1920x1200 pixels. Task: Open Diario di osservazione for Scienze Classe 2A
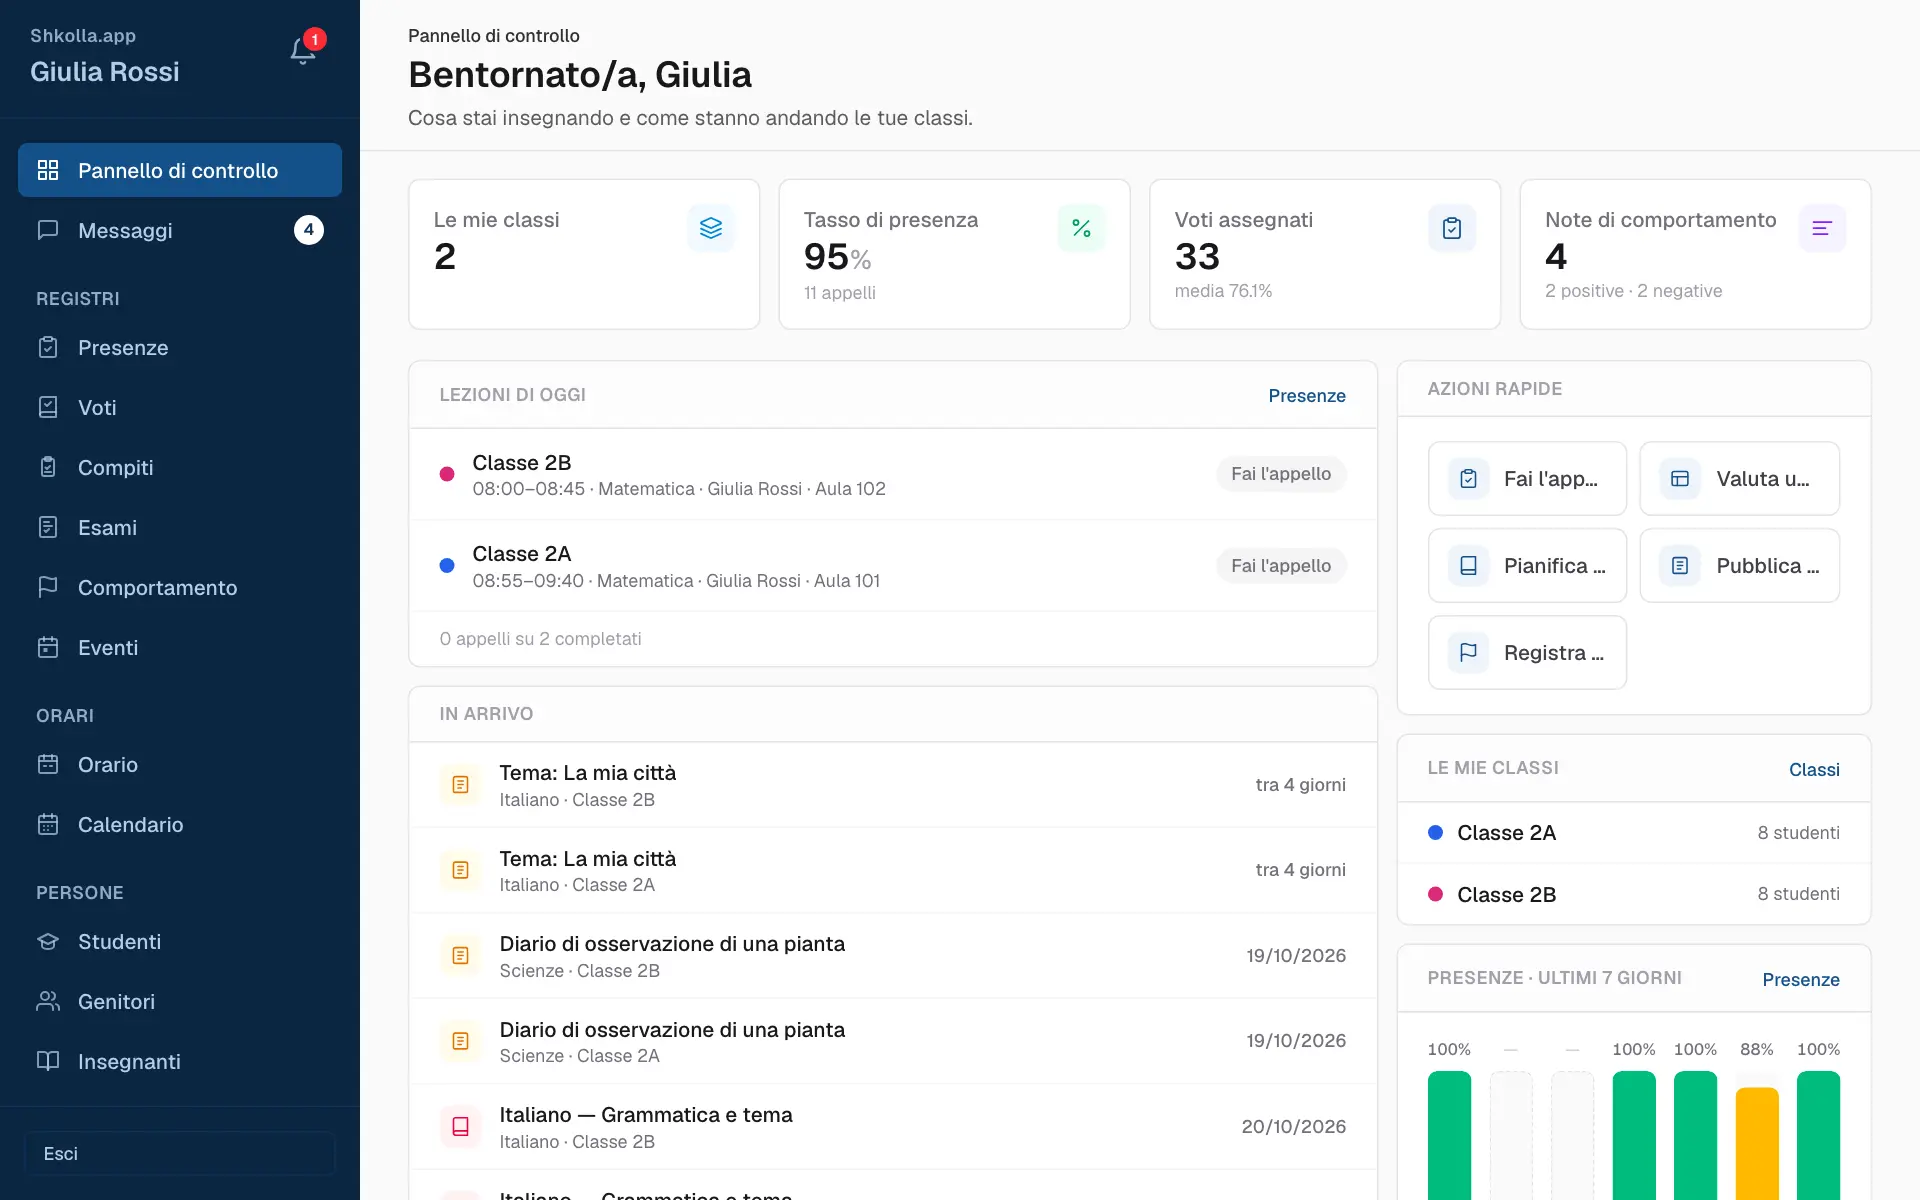pyautogui.click(x=893, y=1041)
